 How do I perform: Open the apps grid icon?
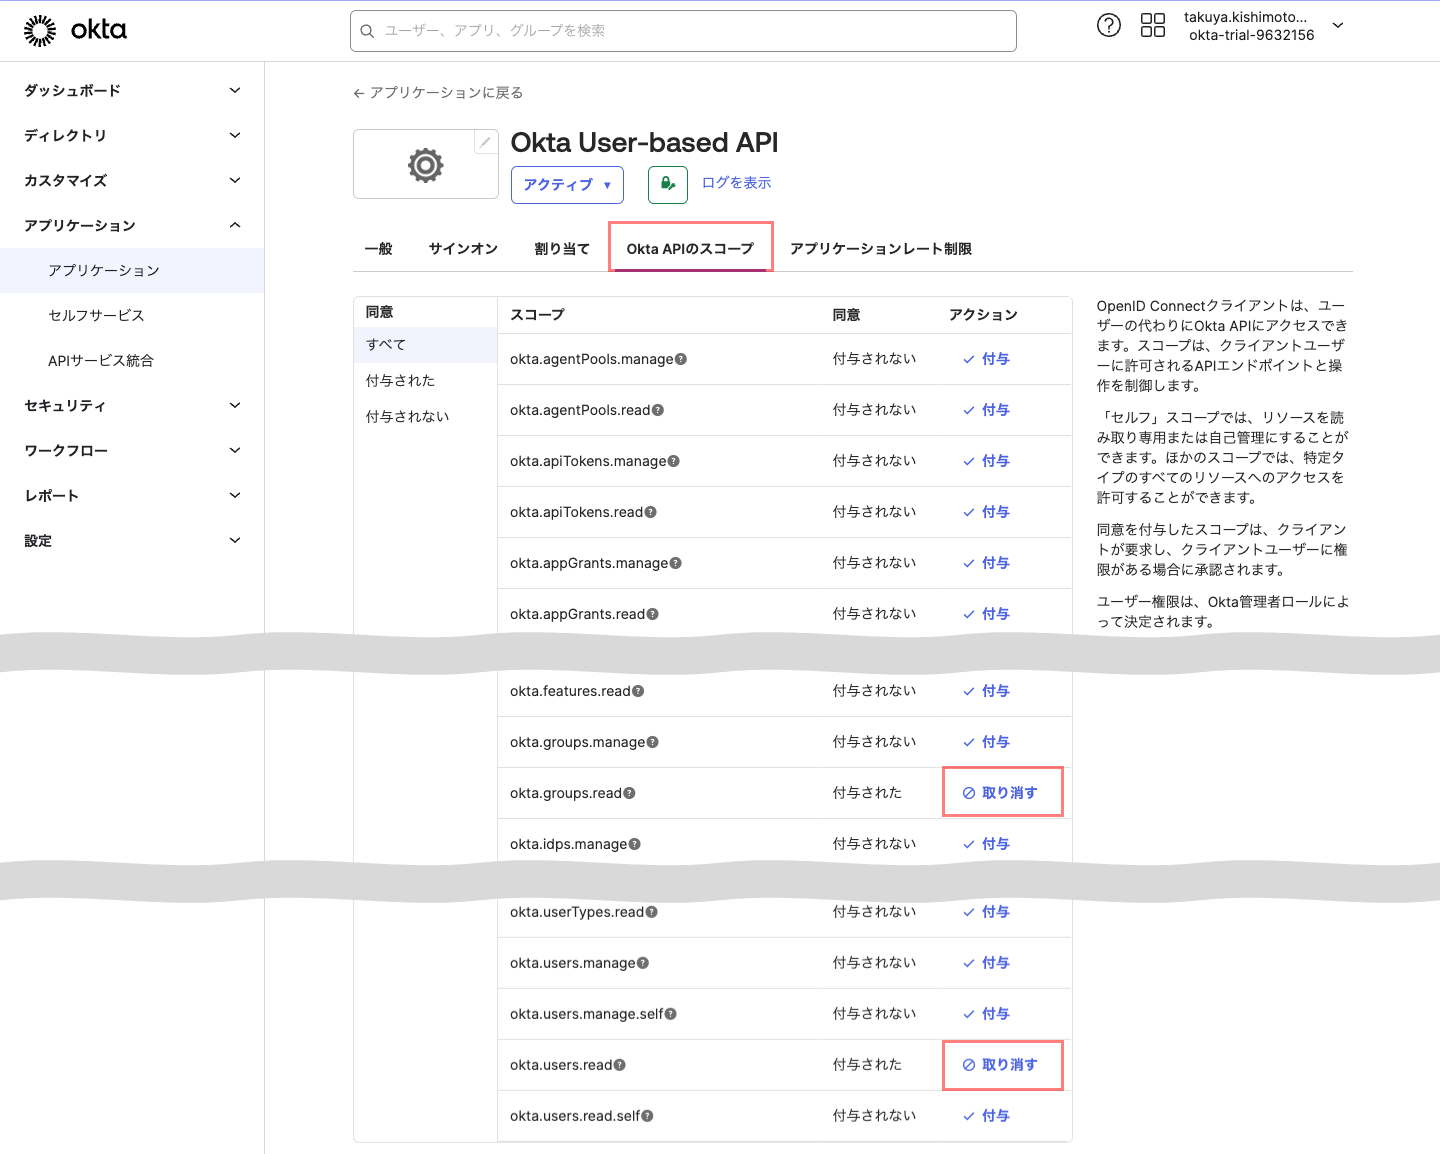pos(1152,26)
